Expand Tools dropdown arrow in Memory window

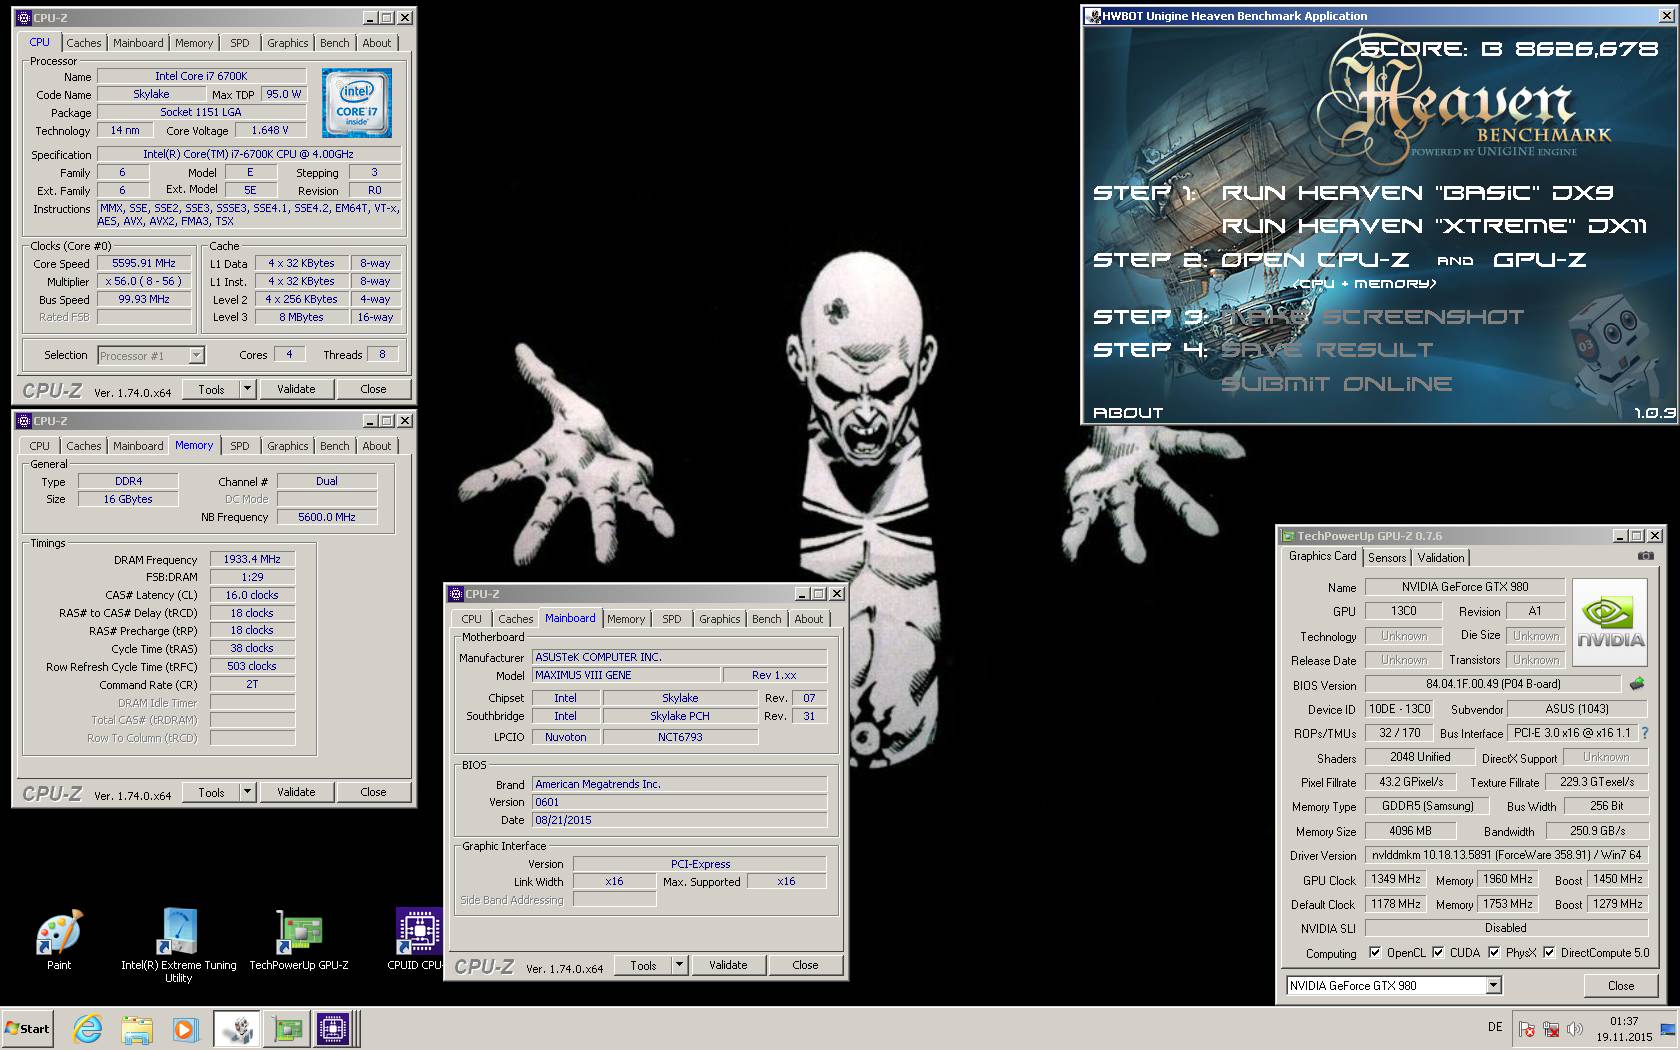point(248,792)
